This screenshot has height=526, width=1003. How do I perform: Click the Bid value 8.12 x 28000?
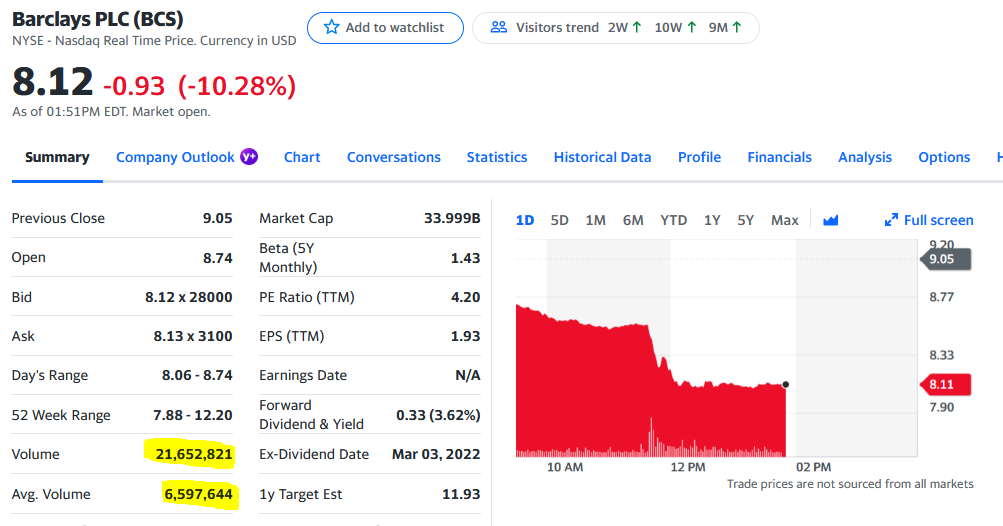click(x=189, y=297)
